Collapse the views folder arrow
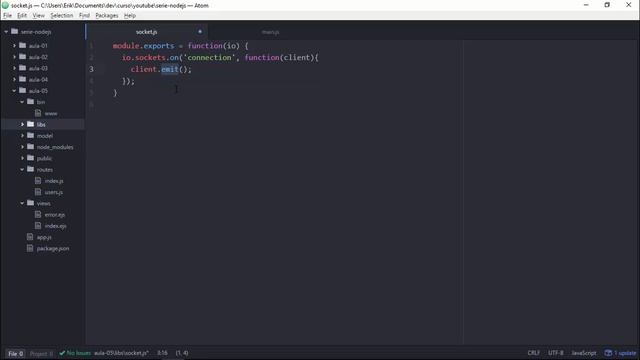The width and height of the screenshot is (640, 360). (x=22, y=203)
